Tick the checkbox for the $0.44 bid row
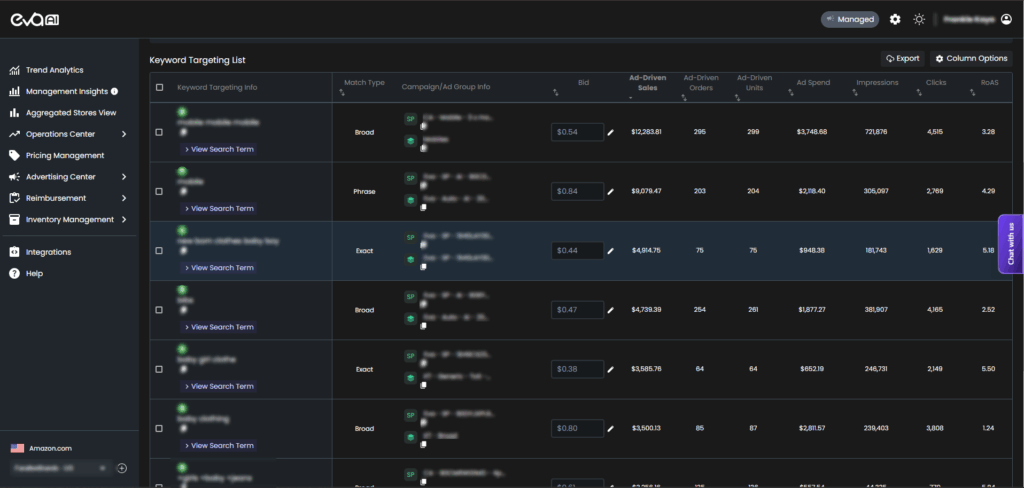1024x488 pixels. [x=160, y=251]
